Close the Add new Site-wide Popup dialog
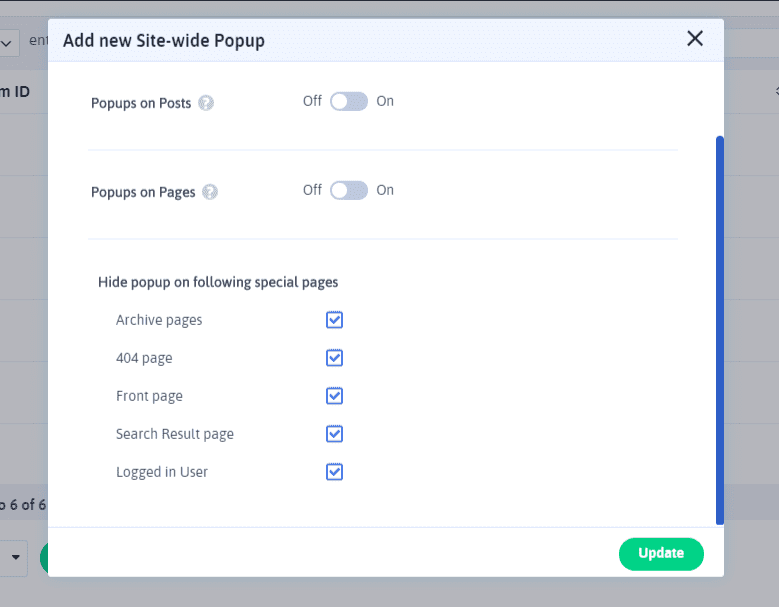Viewport: 779px width, 607px height. (695, 39)
